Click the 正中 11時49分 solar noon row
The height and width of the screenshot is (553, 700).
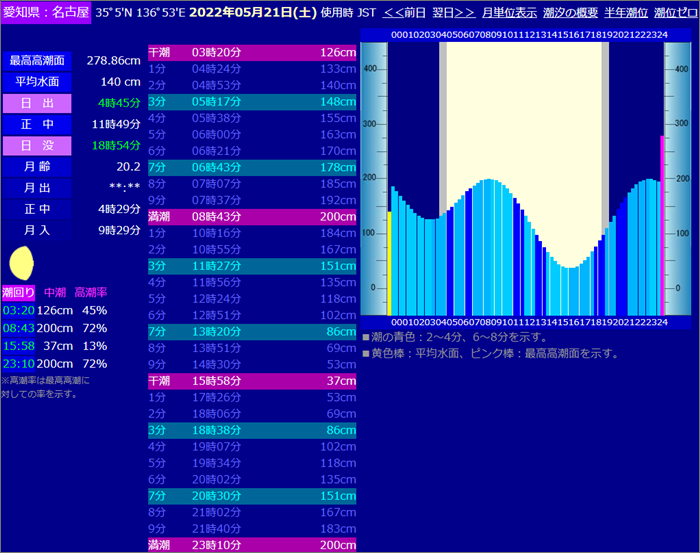tap(71, 124)
